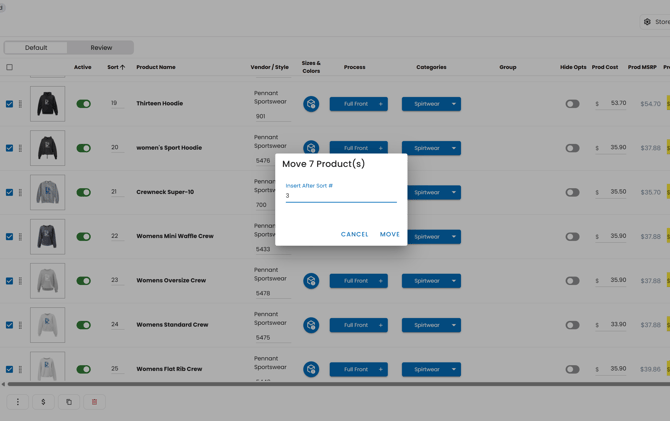Grab the drag handle of Crewneck Super-10 row

coord(20,192)
